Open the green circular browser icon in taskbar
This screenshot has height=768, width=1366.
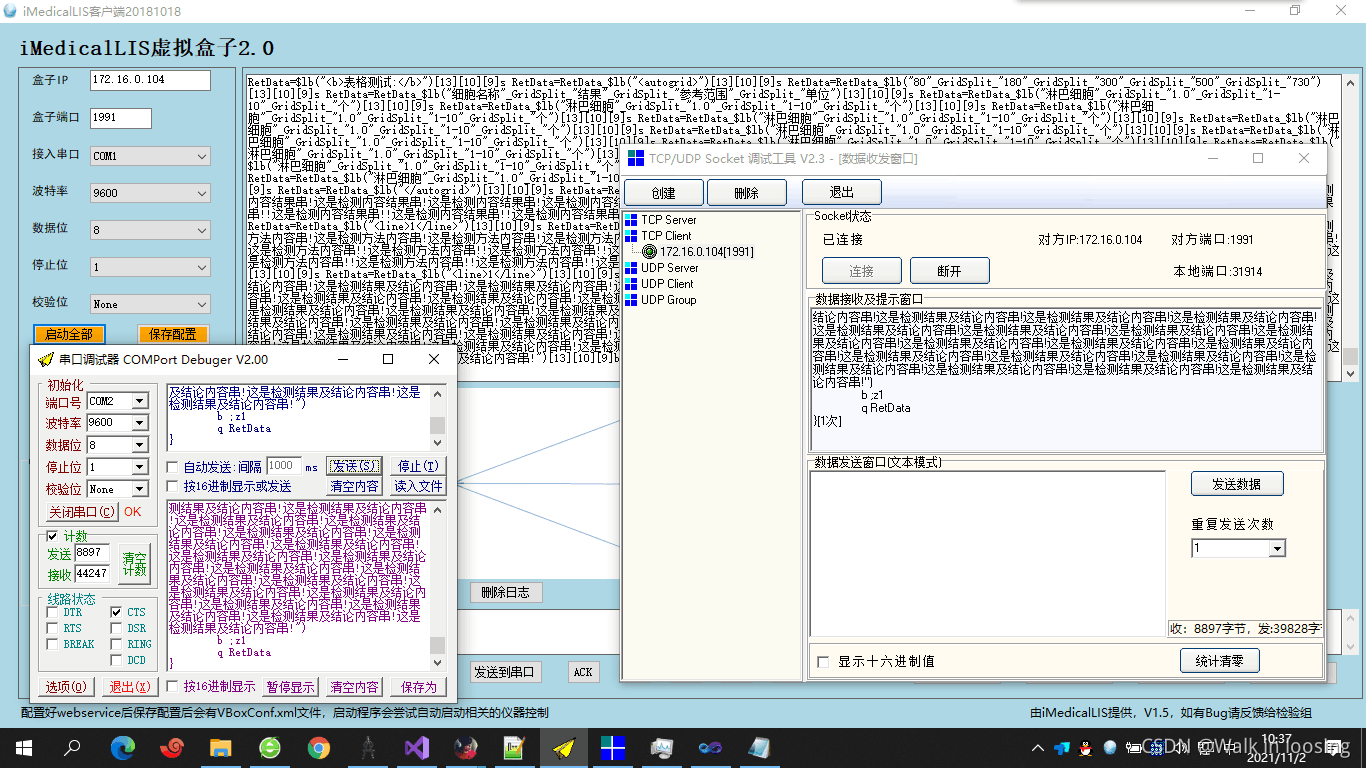point(270,747)
